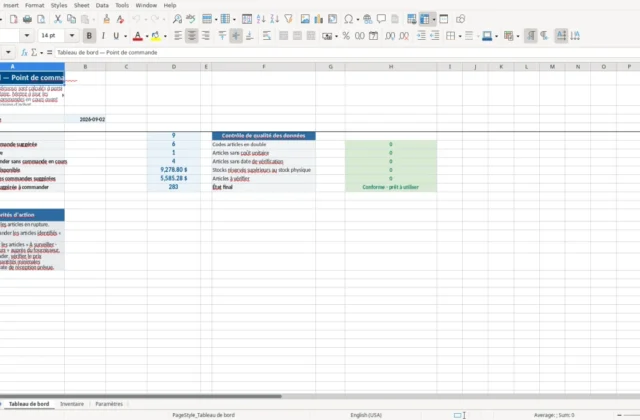The width and height of the screenshot is (640, 420).
Task: Click the Sort dialog icon
Action: coord(247,19)
